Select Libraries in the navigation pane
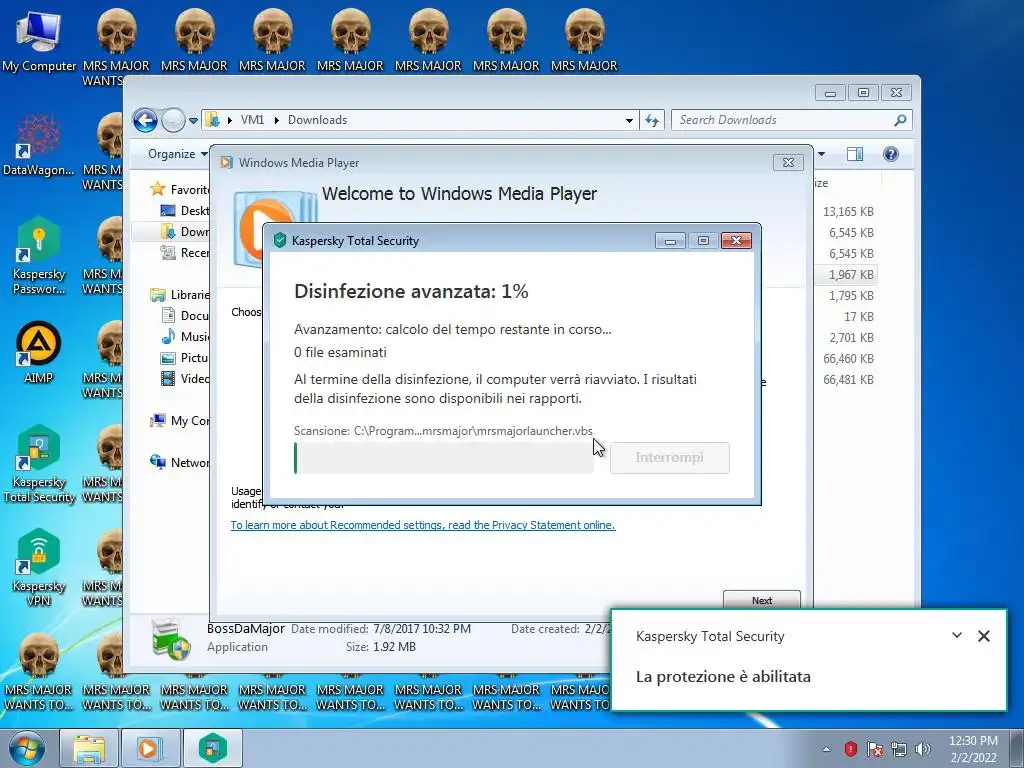This screenshot has width=1024, height=768. 180,295
